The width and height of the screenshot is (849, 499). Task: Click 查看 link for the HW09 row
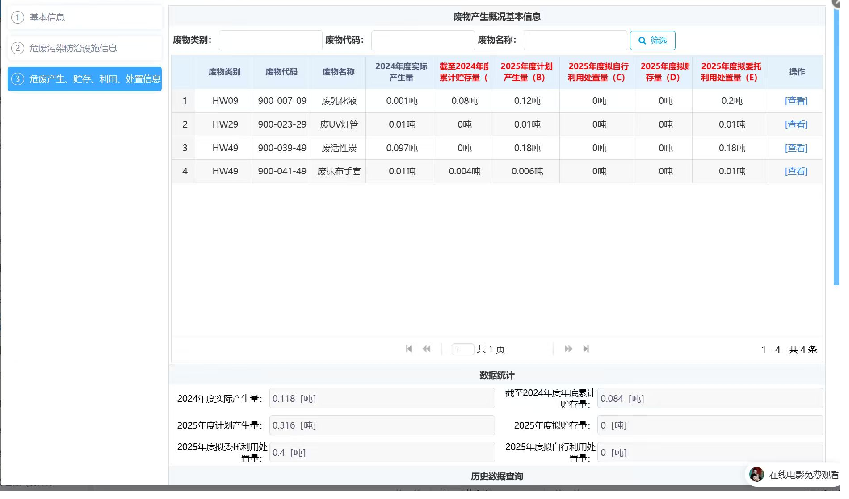(x=796, y=101)
